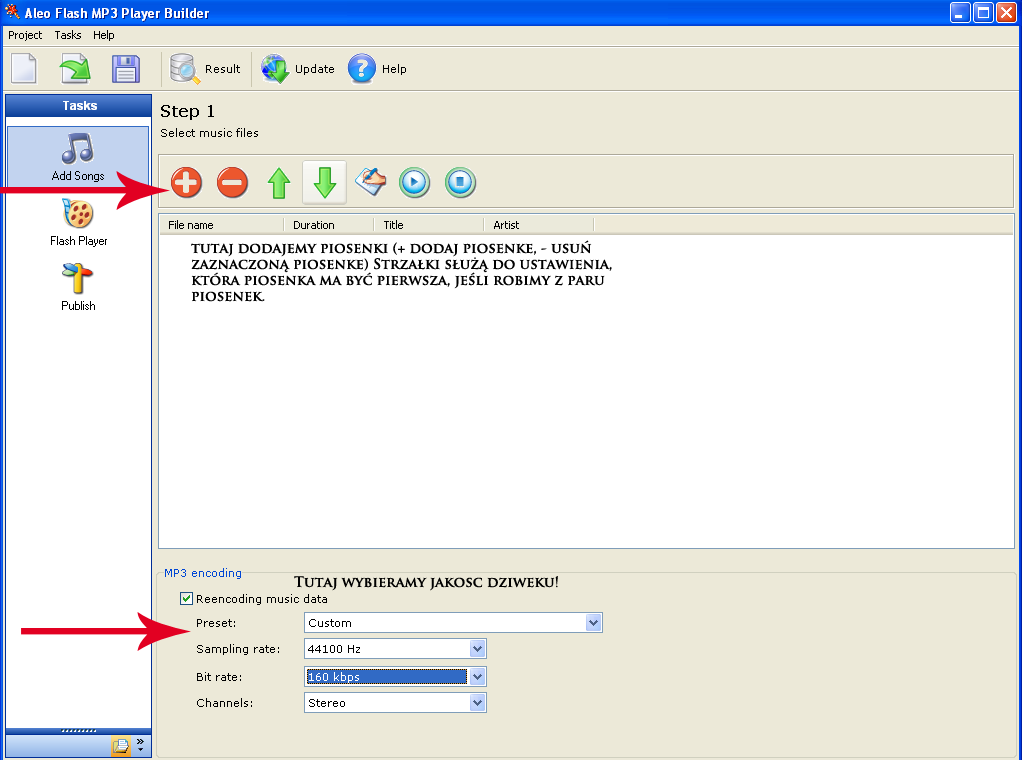
Task: Click the Title column header
Action: 429,225
